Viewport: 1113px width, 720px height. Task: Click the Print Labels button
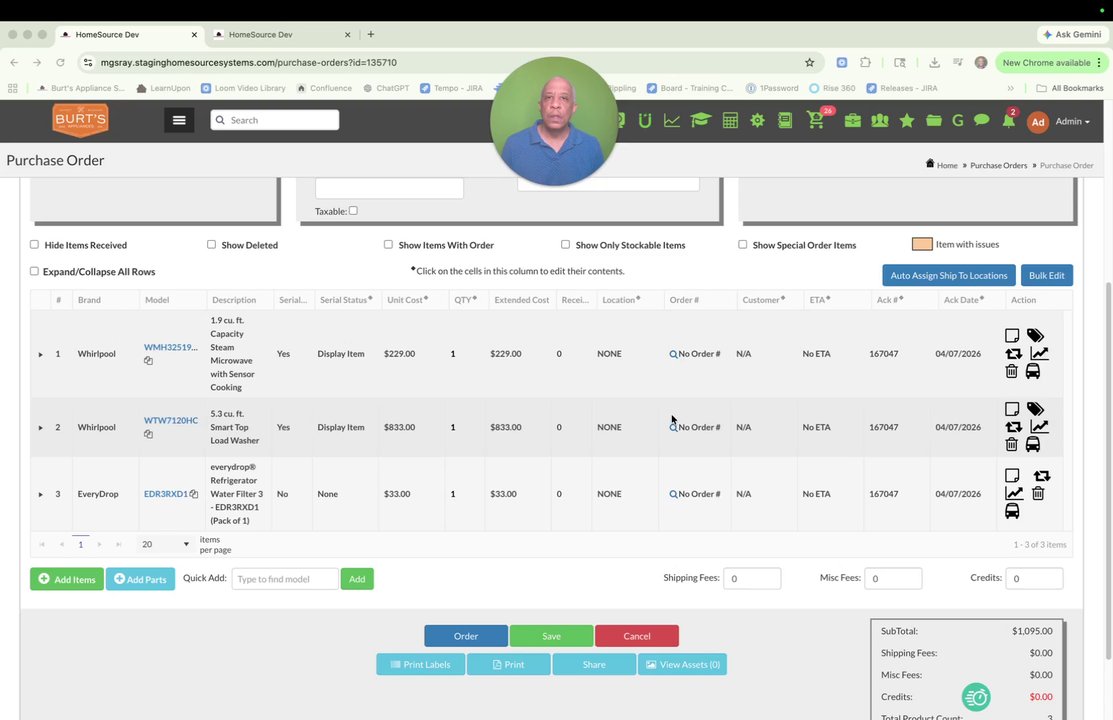(420, 665)
